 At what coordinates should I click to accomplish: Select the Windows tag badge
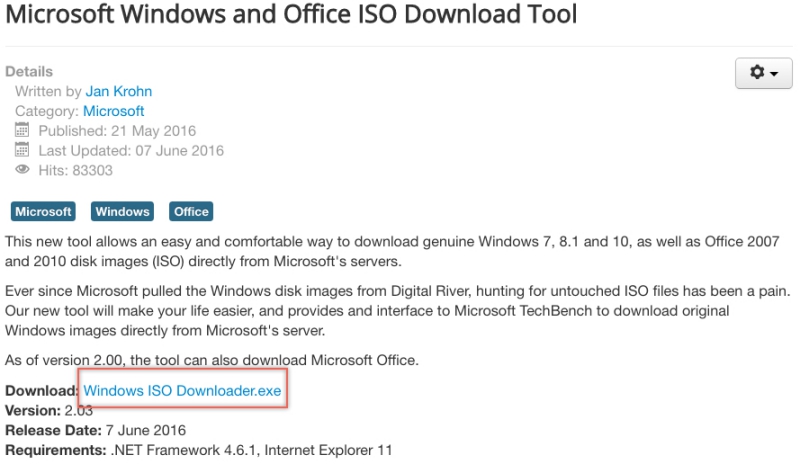[122, 211]
